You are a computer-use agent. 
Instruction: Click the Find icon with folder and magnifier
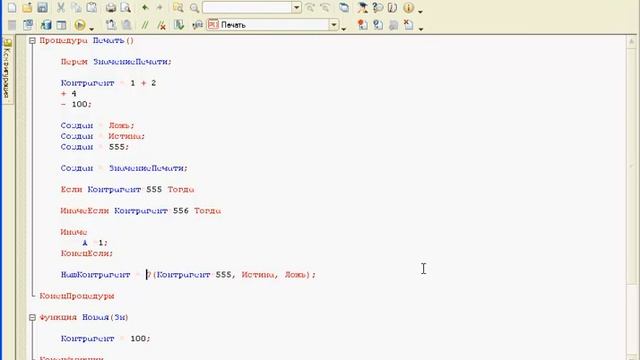click(x=178, y=7)
